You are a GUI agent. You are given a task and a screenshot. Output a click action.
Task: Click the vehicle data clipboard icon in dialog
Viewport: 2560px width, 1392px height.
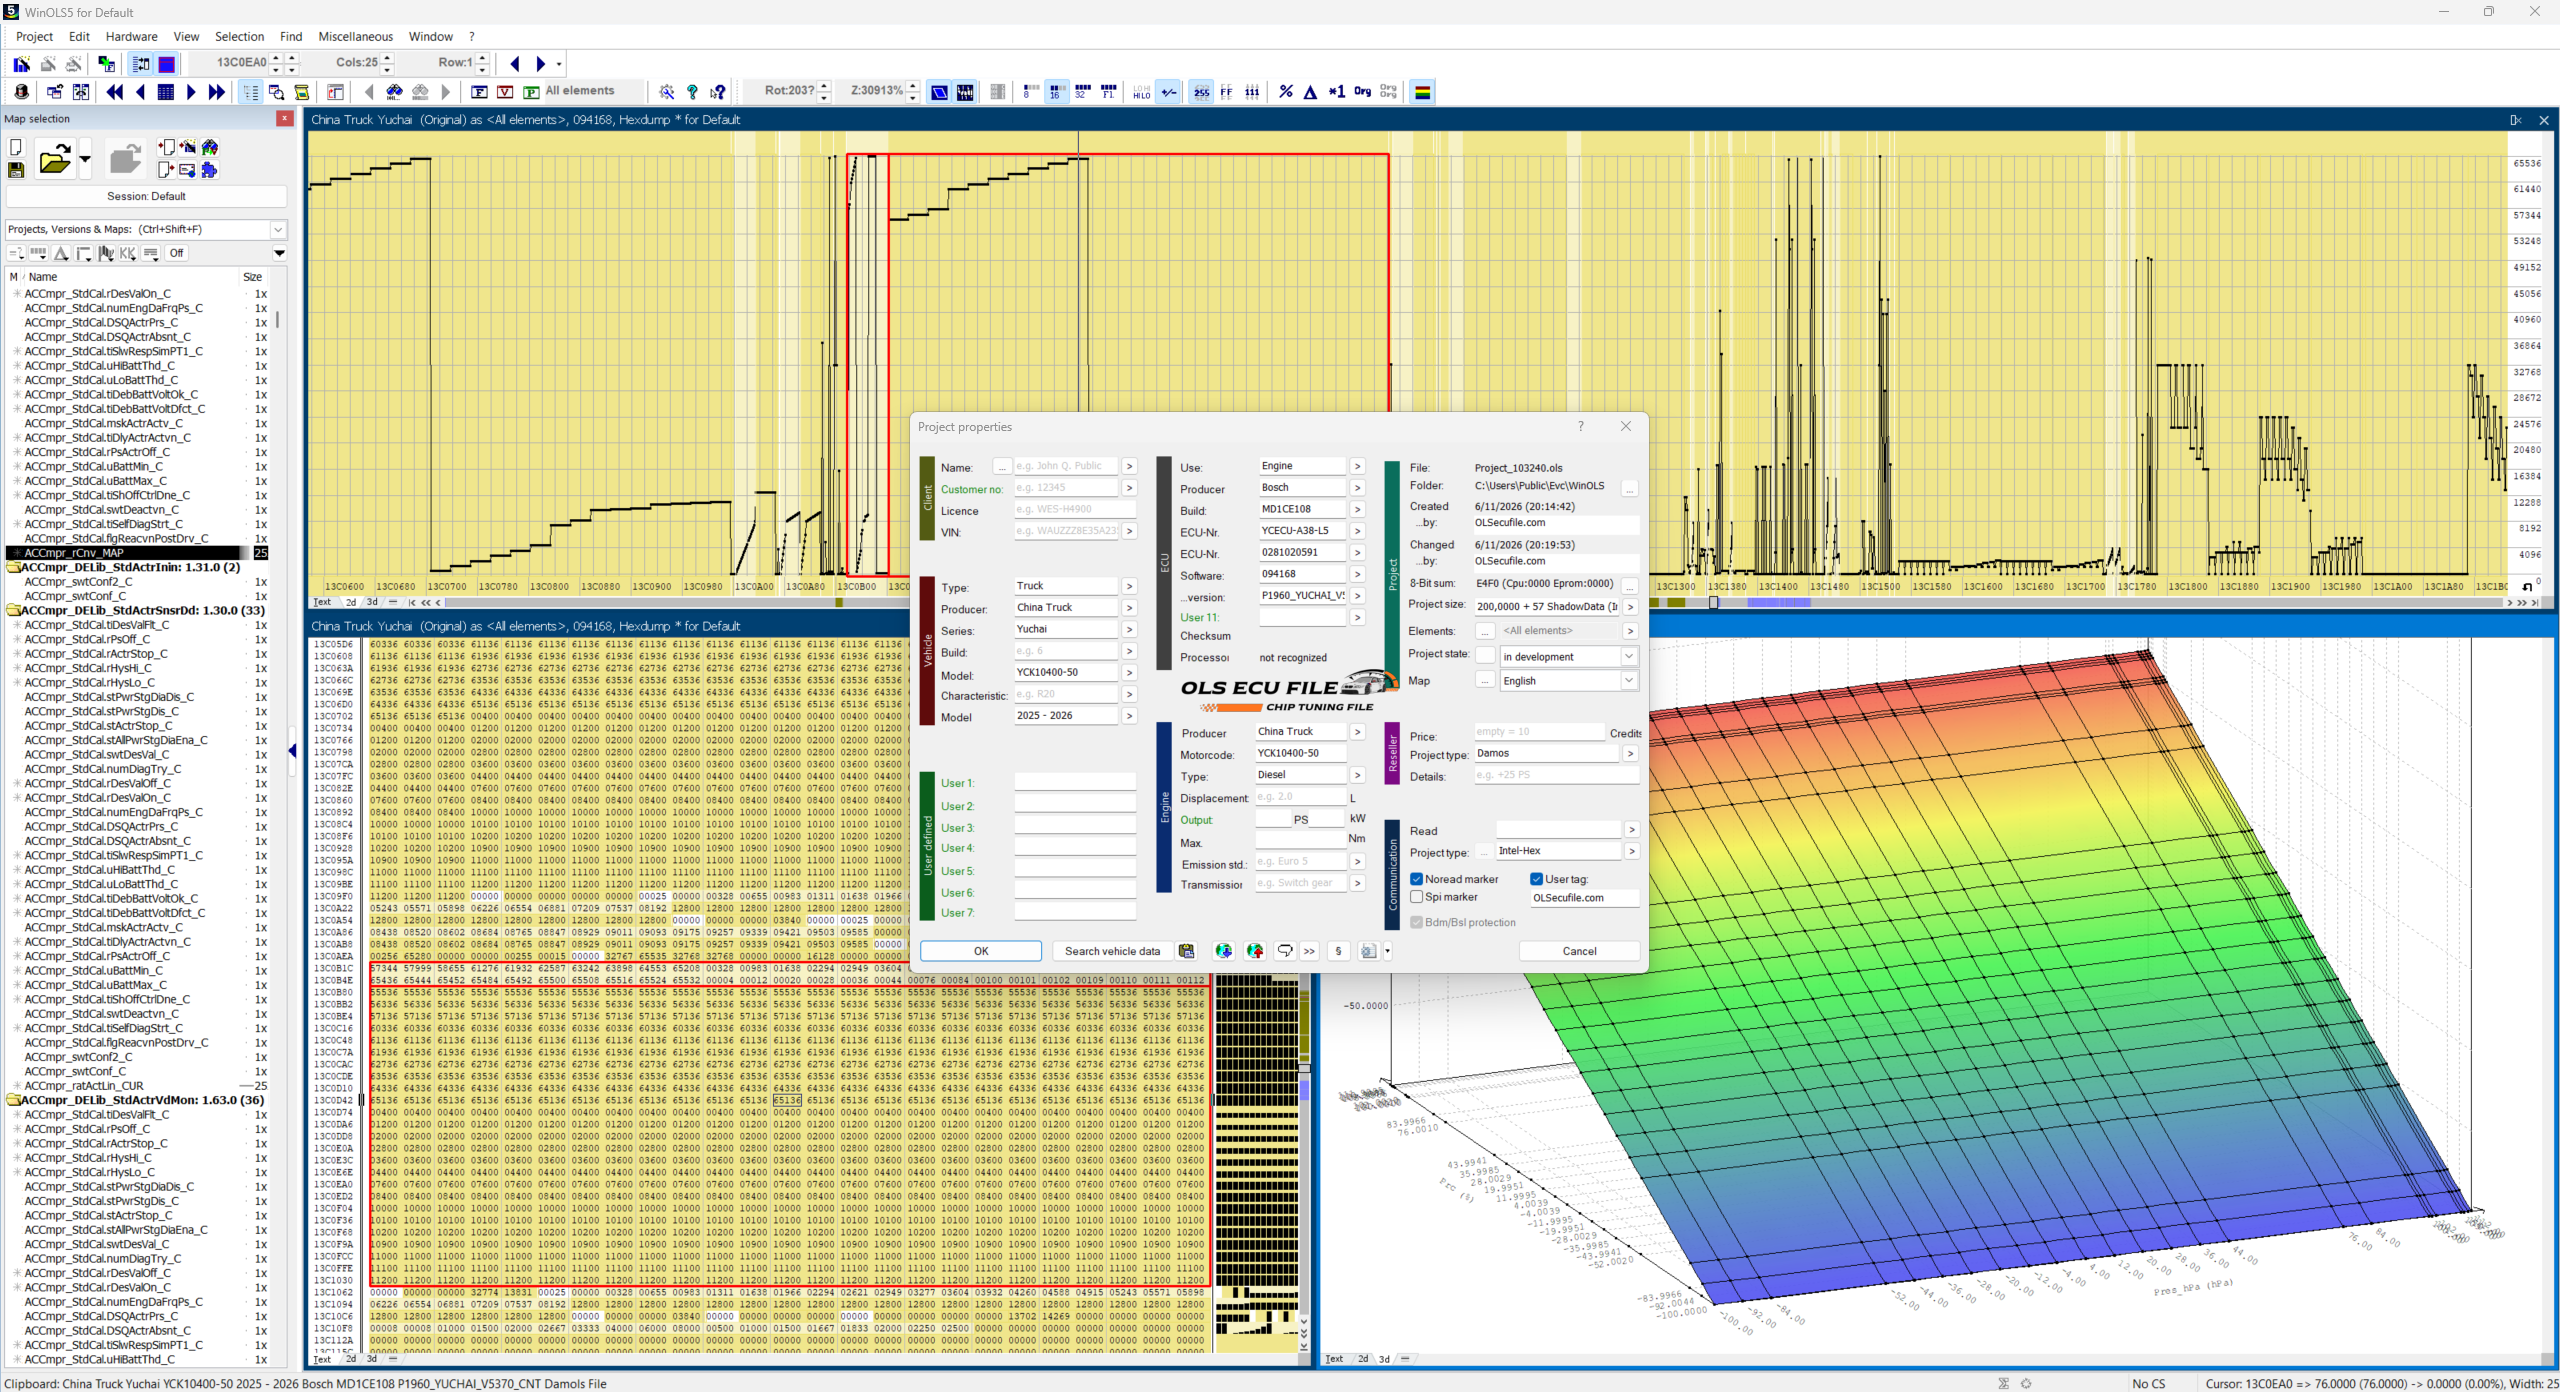coord(1186,951)
